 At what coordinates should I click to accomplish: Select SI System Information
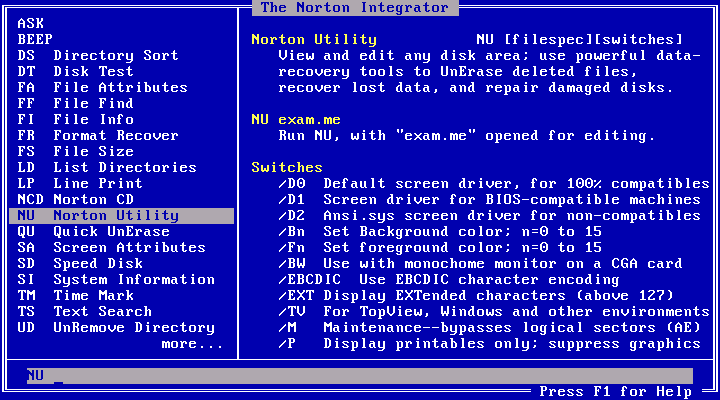(116, 280)
